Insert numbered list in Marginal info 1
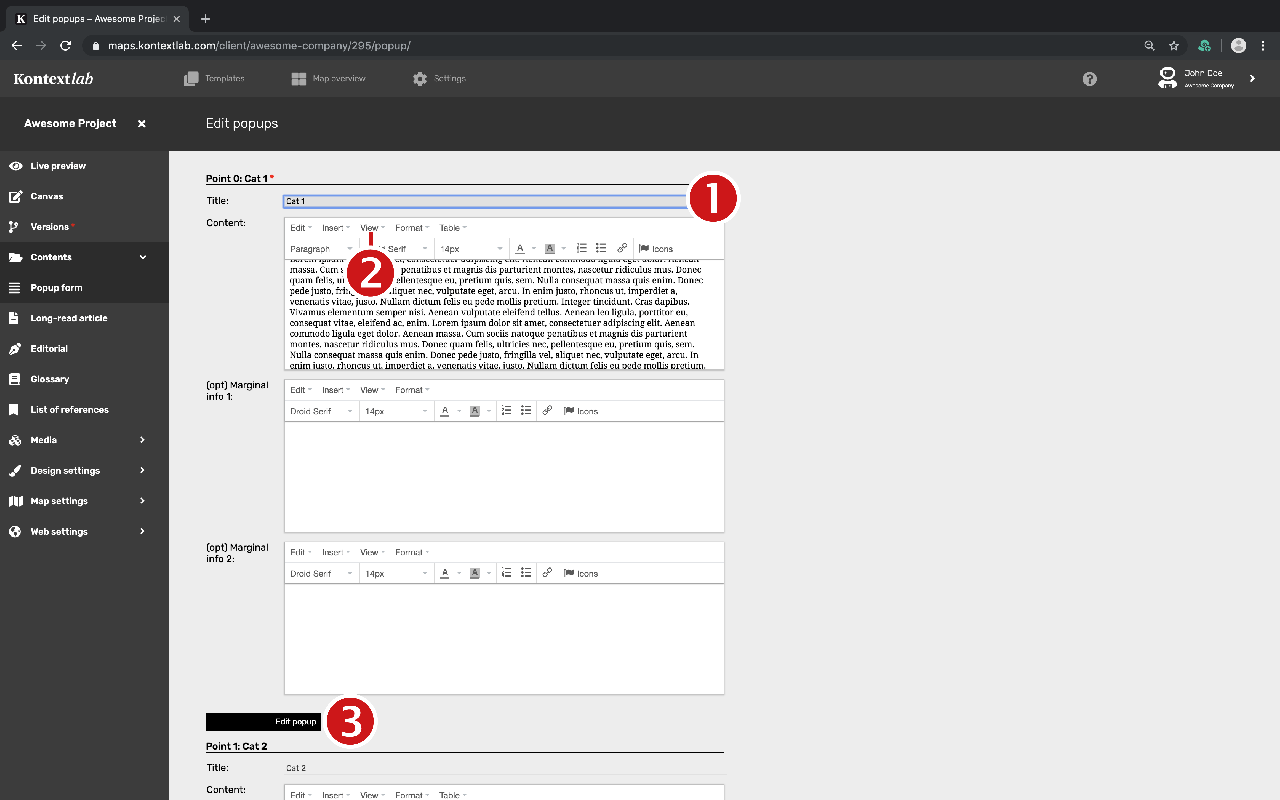The width and height of the screenshot is (1280, 800). tap(507, 410)
